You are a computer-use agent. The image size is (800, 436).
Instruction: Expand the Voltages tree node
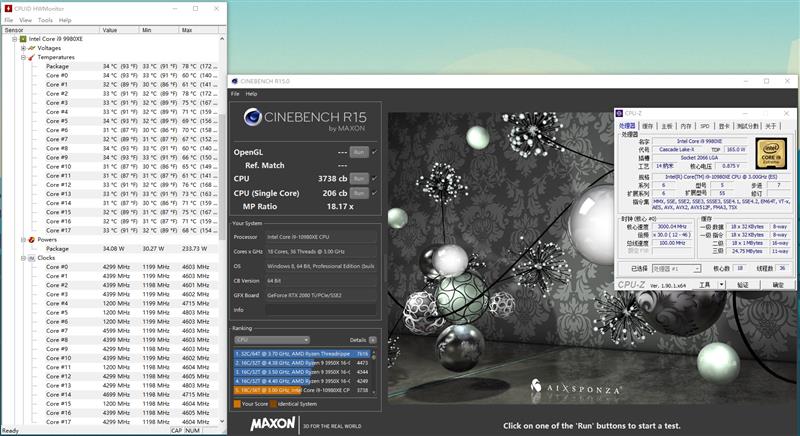pos(23,48)
